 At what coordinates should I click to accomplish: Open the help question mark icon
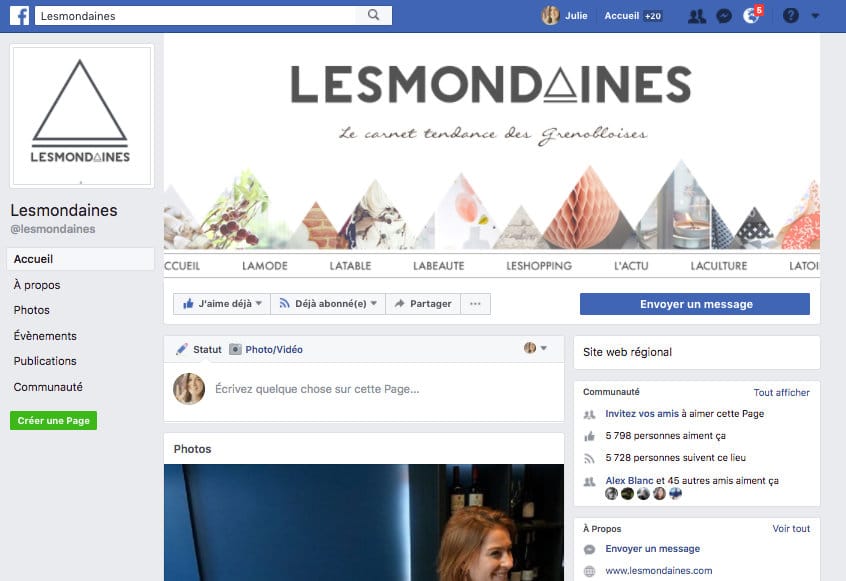[790, 16]
